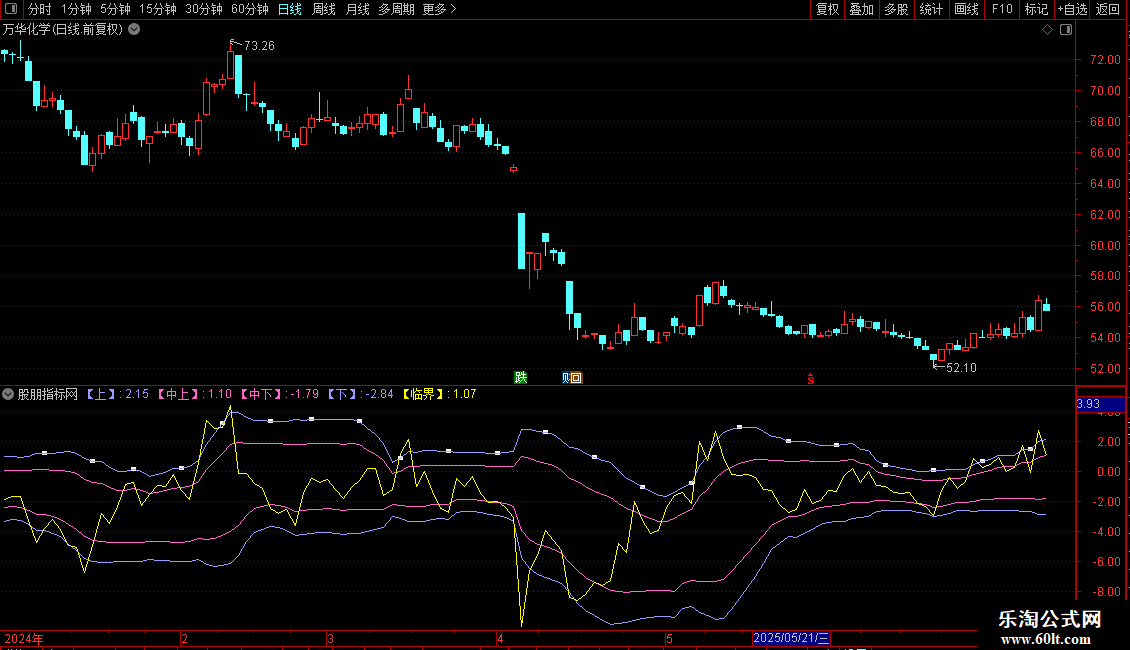Click the 财 finance marker icon
1130x650 pixels.
pos(566,377)
